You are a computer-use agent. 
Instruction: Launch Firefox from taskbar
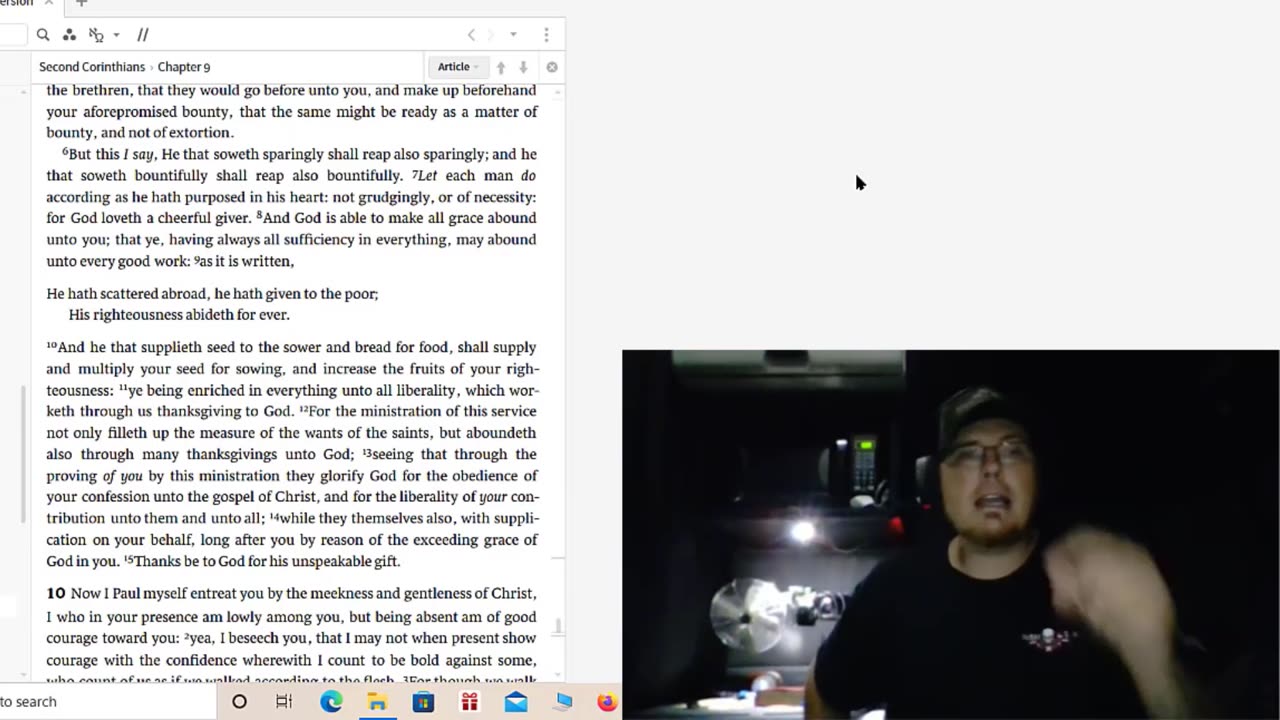point(607,702)
